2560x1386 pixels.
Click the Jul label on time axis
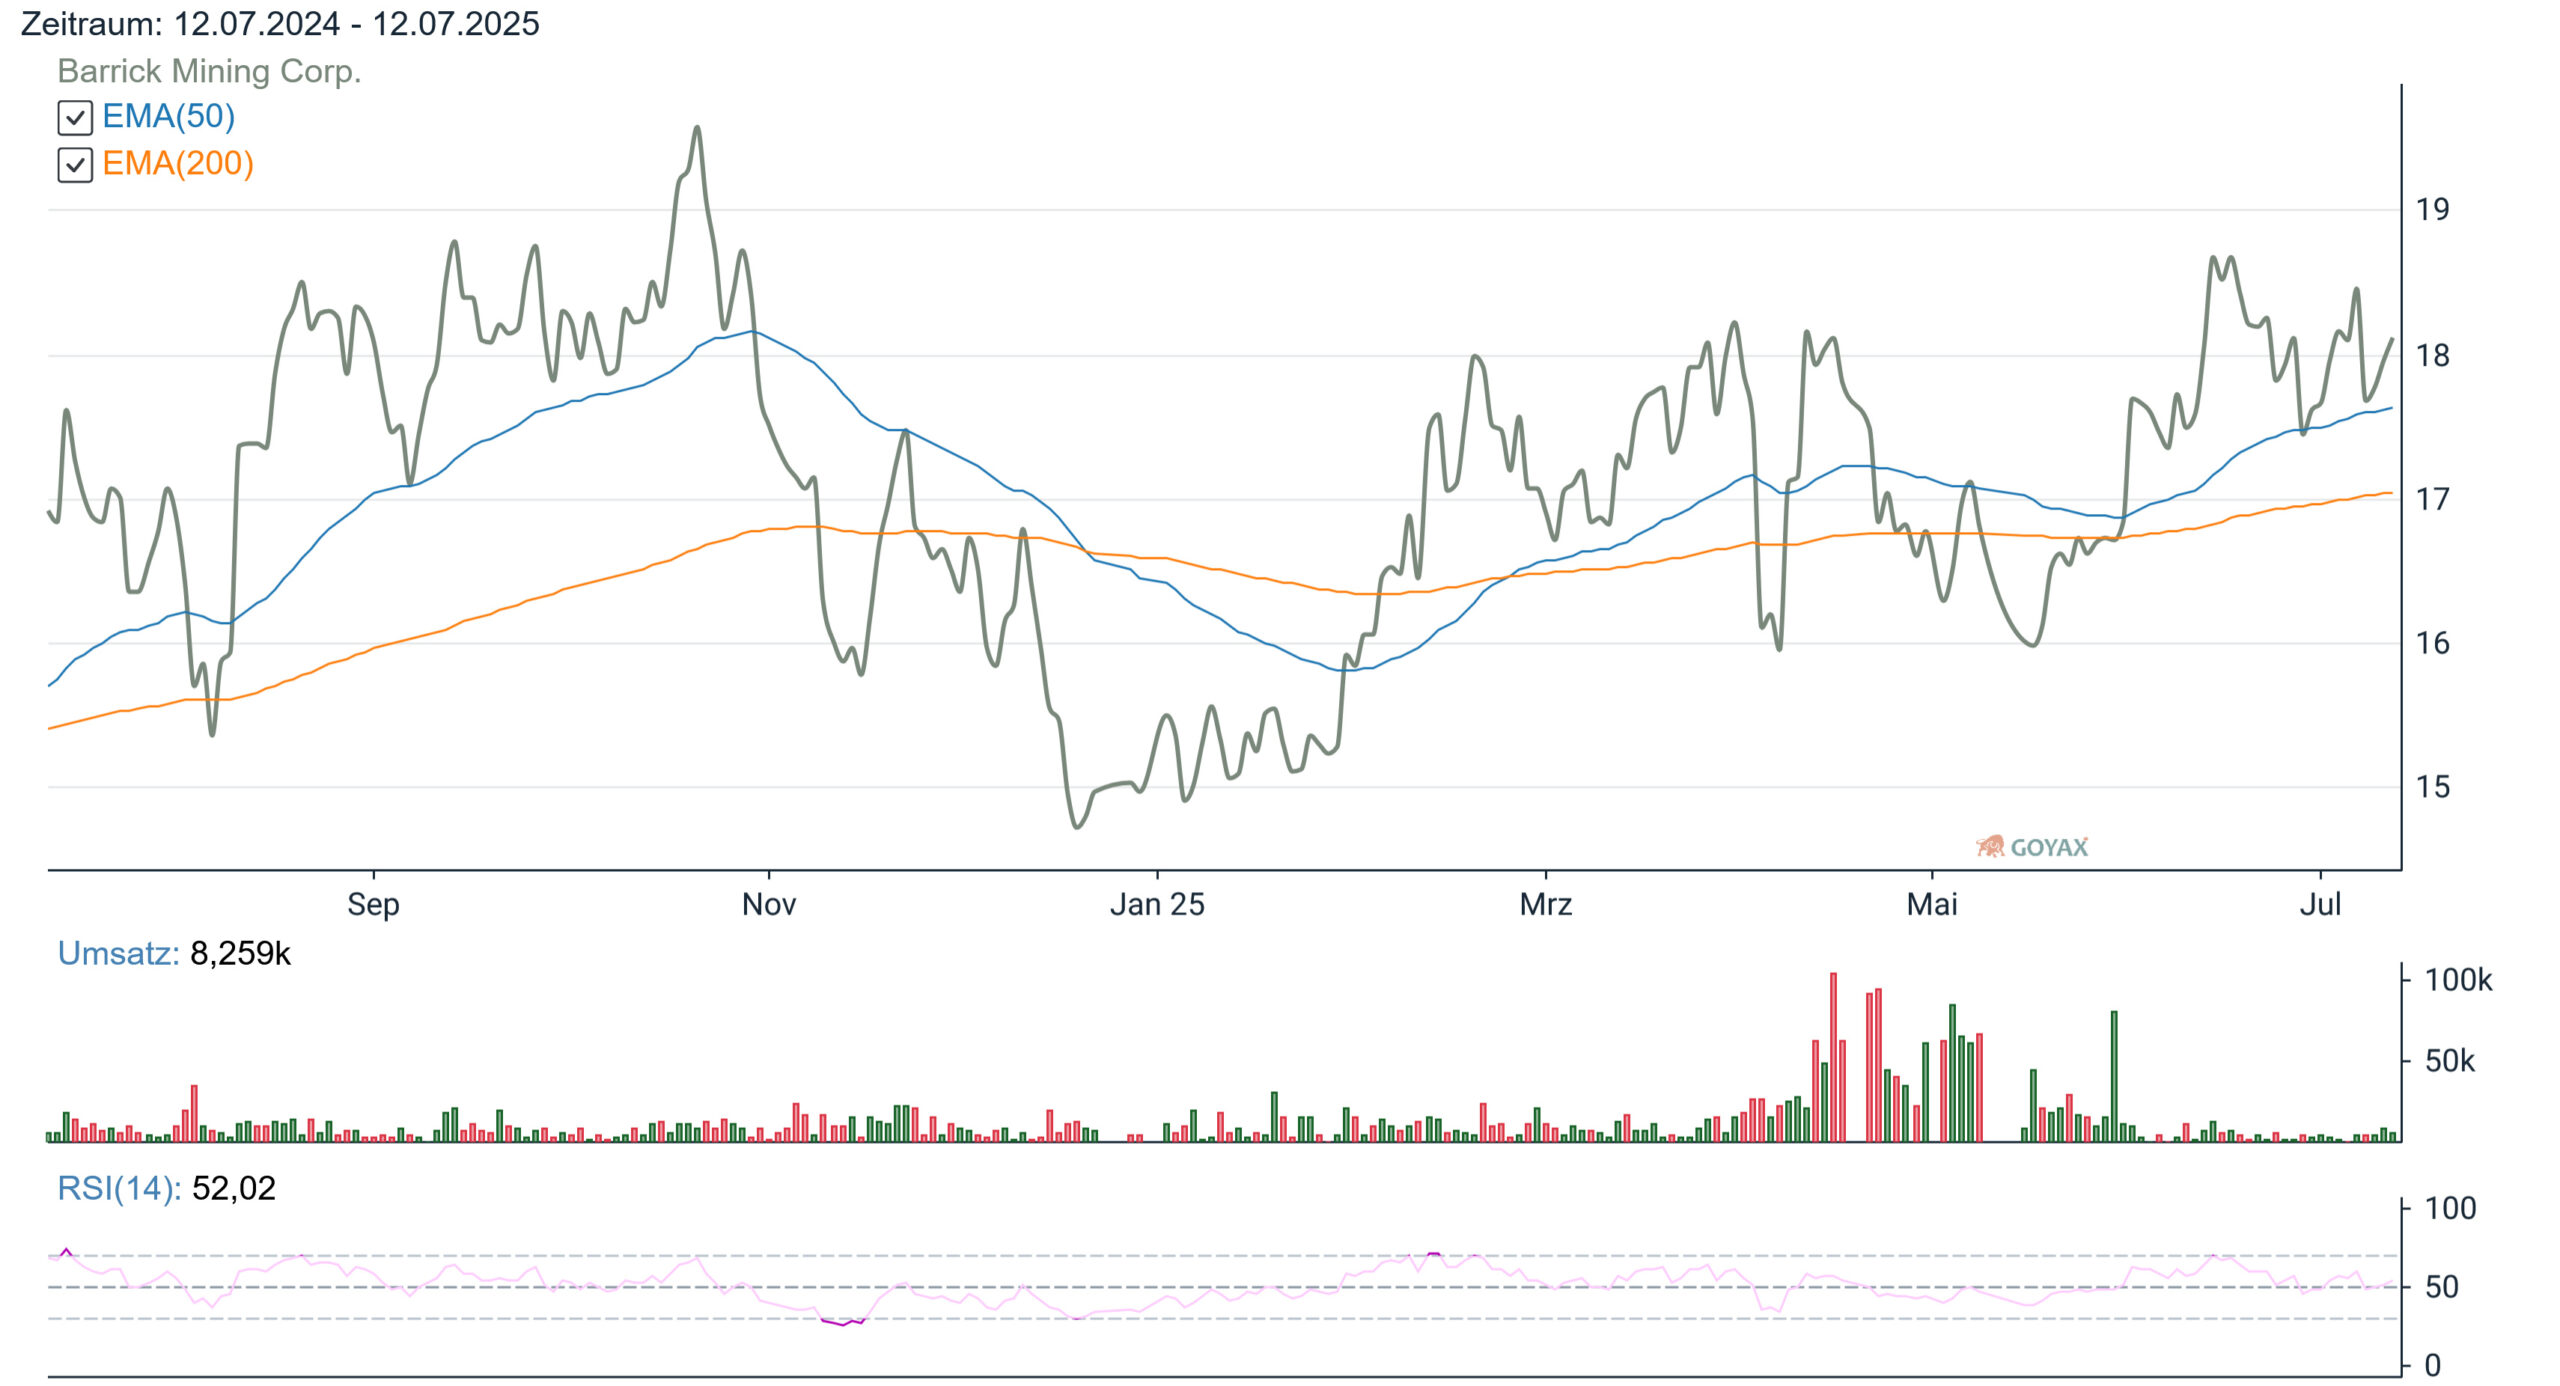pyautogui.click(x=2320, y=904)
